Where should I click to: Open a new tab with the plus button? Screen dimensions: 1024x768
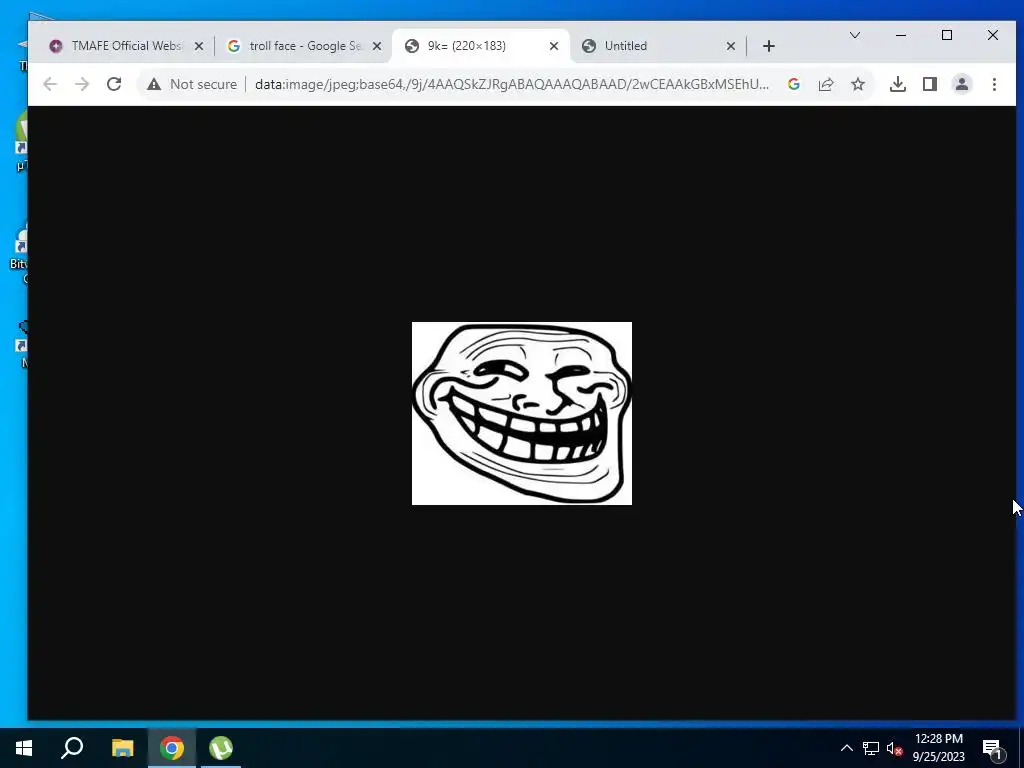click(769, 46)
